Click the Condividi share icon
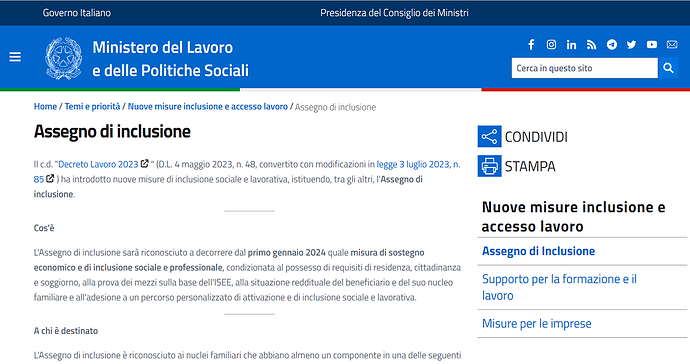Screen dimensions: 690x364 [x=489, y=136]
